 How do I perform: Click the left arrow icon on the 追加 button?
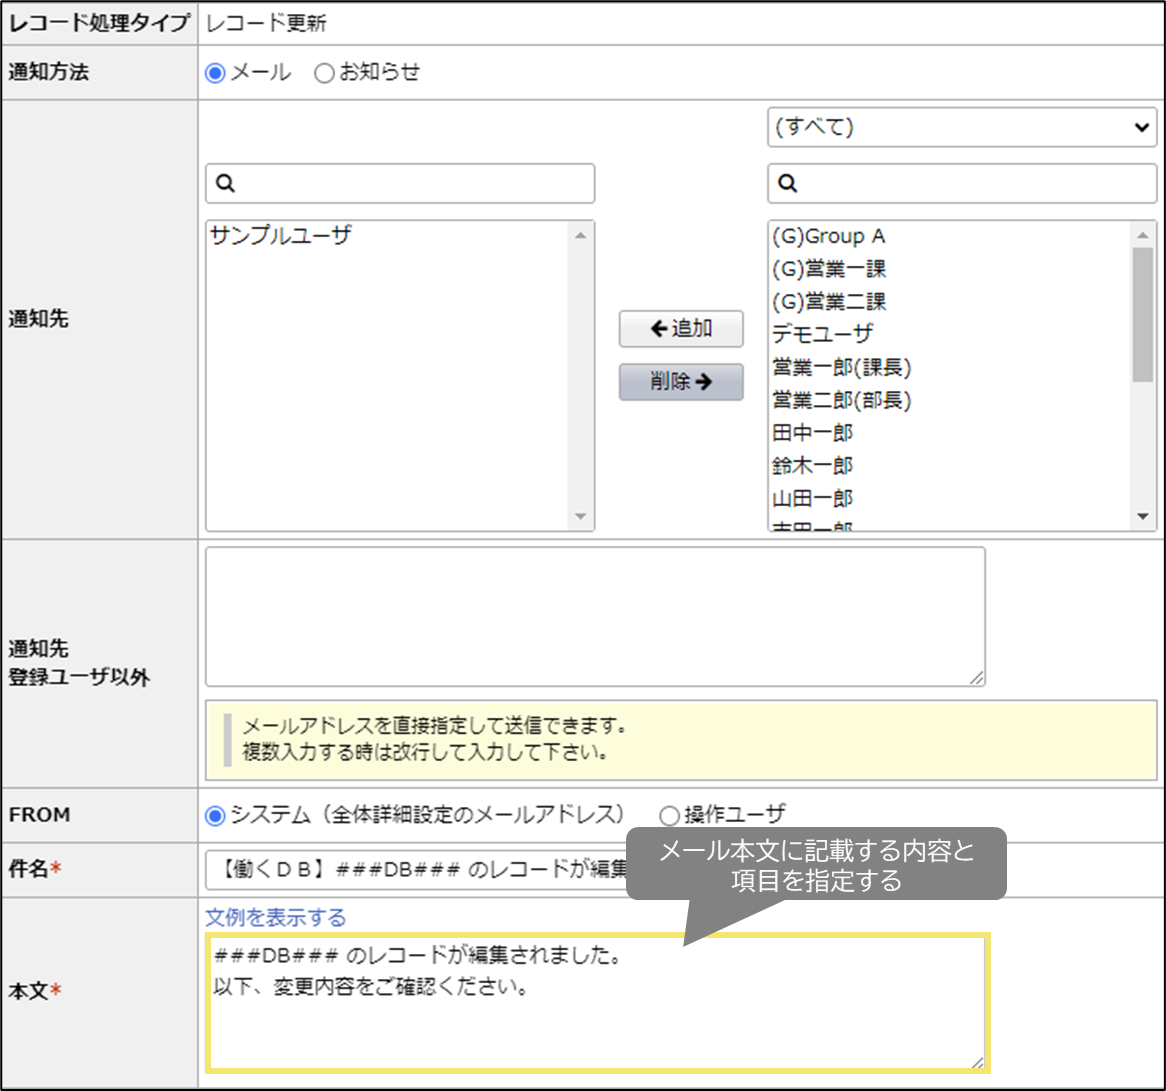click(657, 329)
